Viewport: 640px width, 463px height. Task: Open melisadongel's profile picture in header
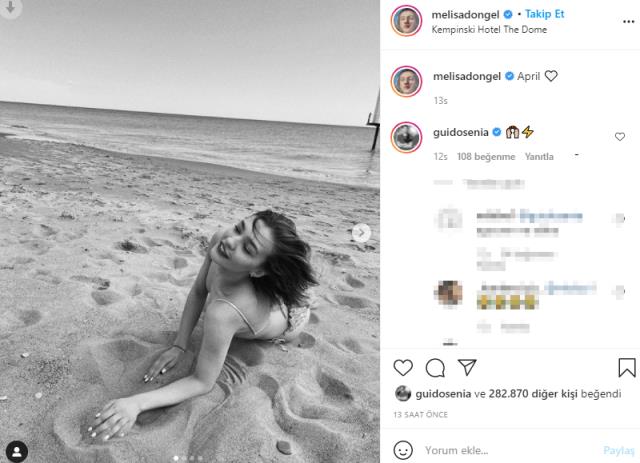coord(405,22)
